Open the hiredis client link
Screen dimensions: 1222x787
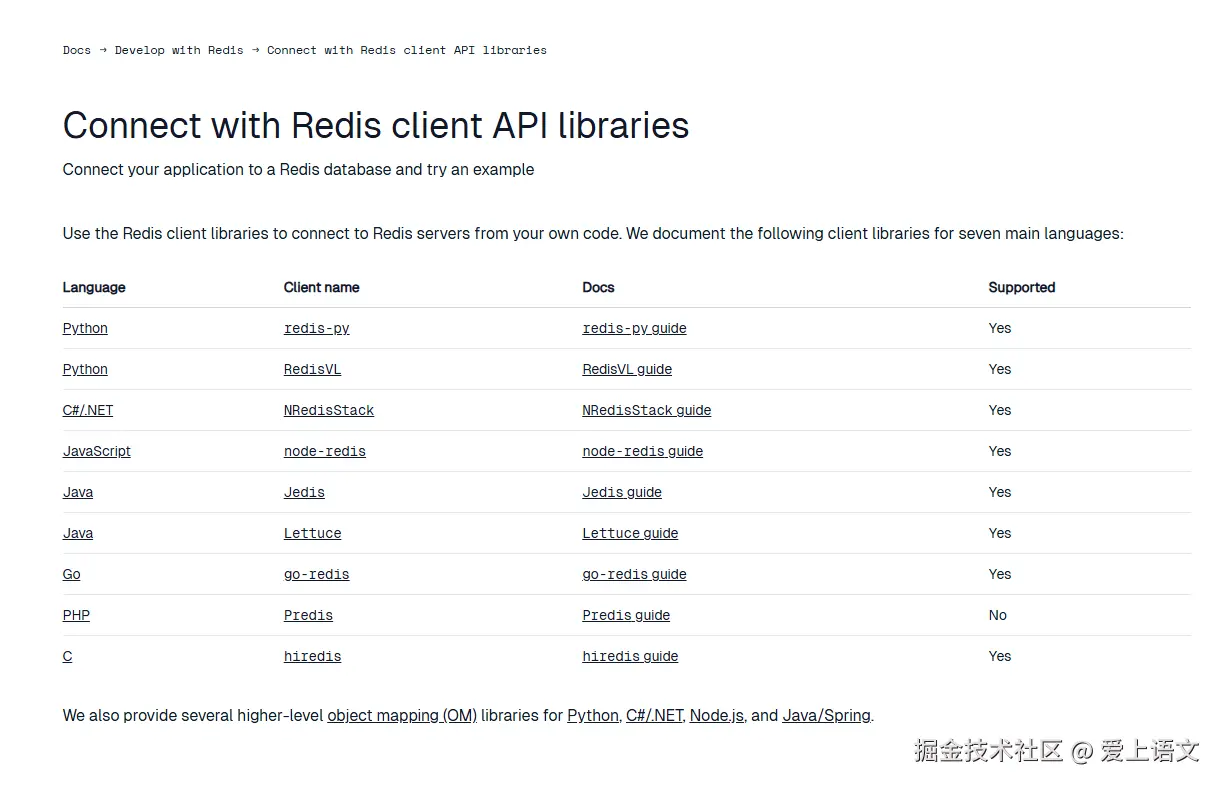313,656
